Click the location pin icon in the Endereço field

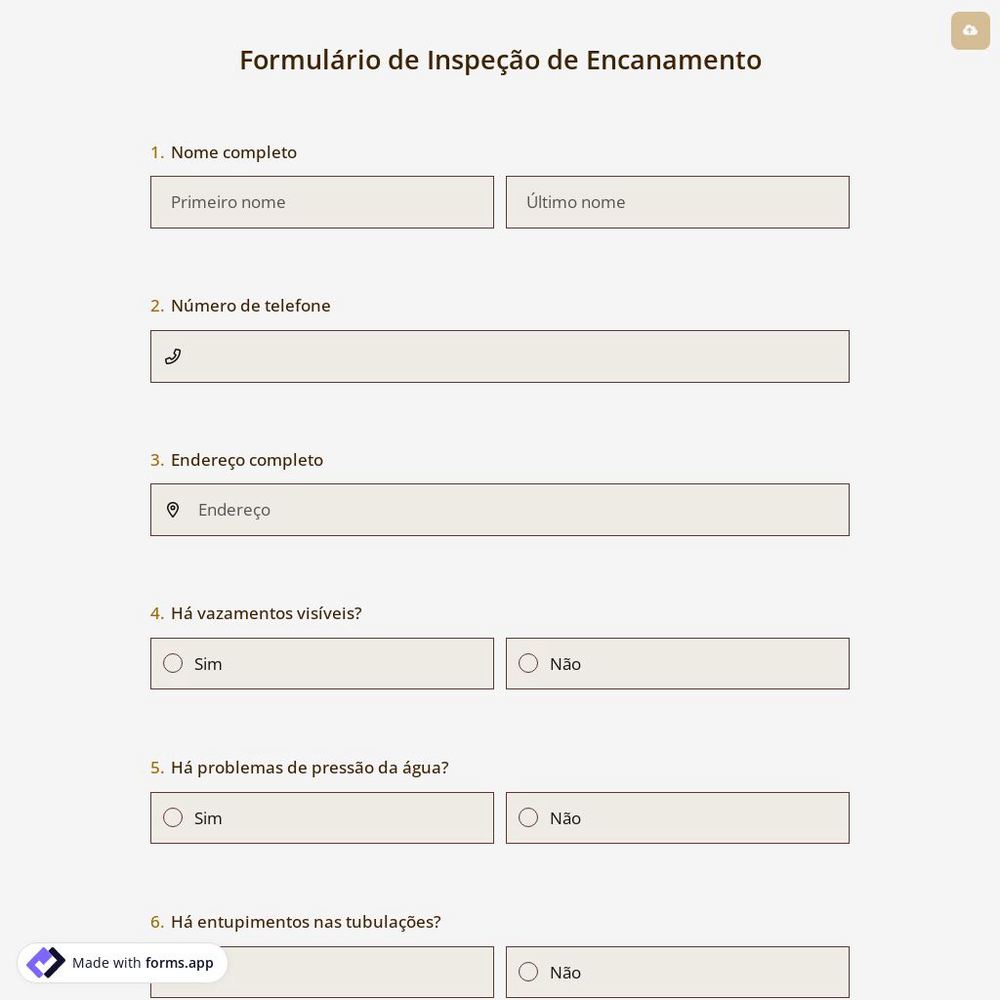click(173, 509)
